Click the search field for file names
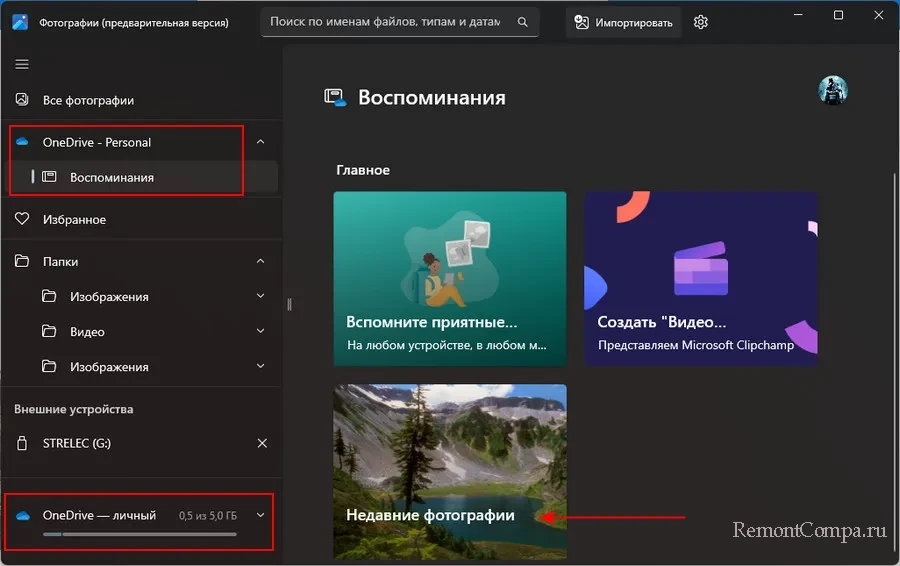Screen dimensions: 900x566 (x=399, y=22)
